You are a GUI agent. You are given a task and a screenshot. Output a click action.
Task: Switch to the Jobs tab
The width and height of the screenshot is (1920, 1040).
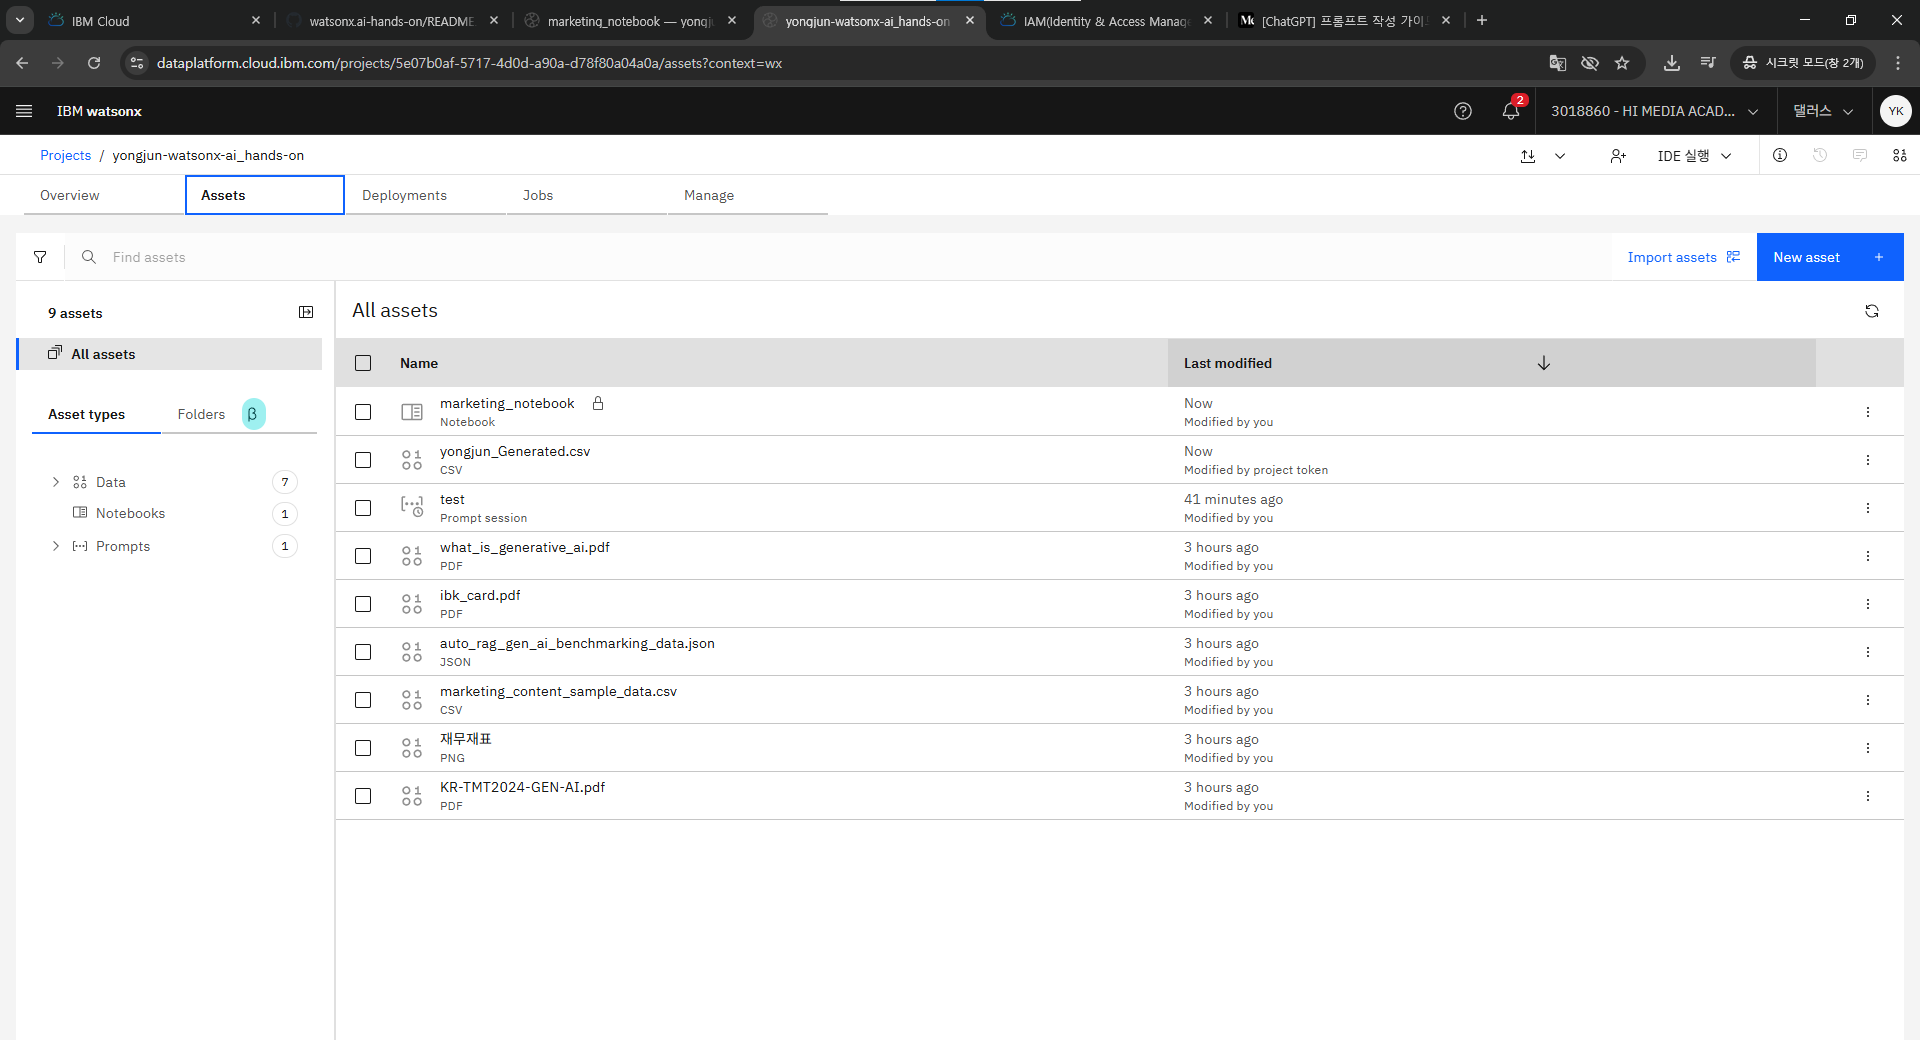coord(587,195)
